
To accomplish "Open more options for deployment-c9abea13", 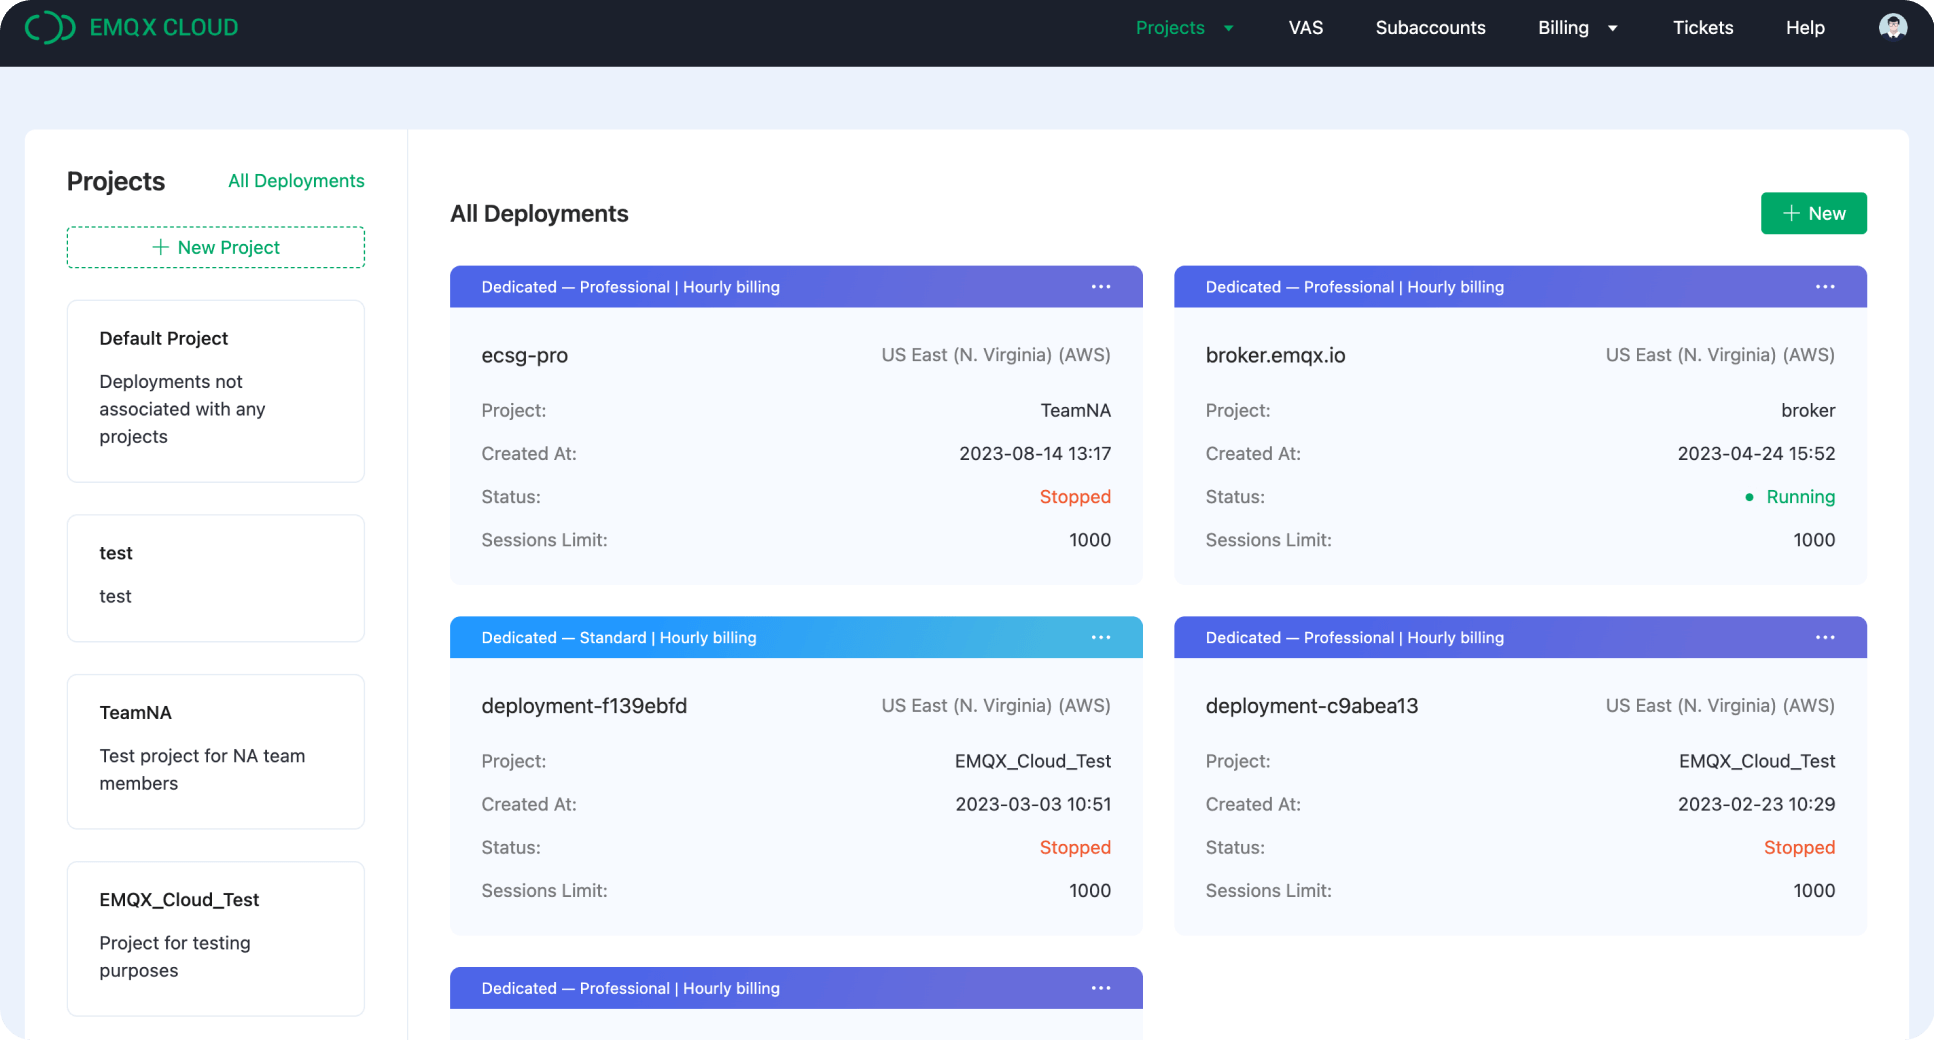I will [1825, 638].
